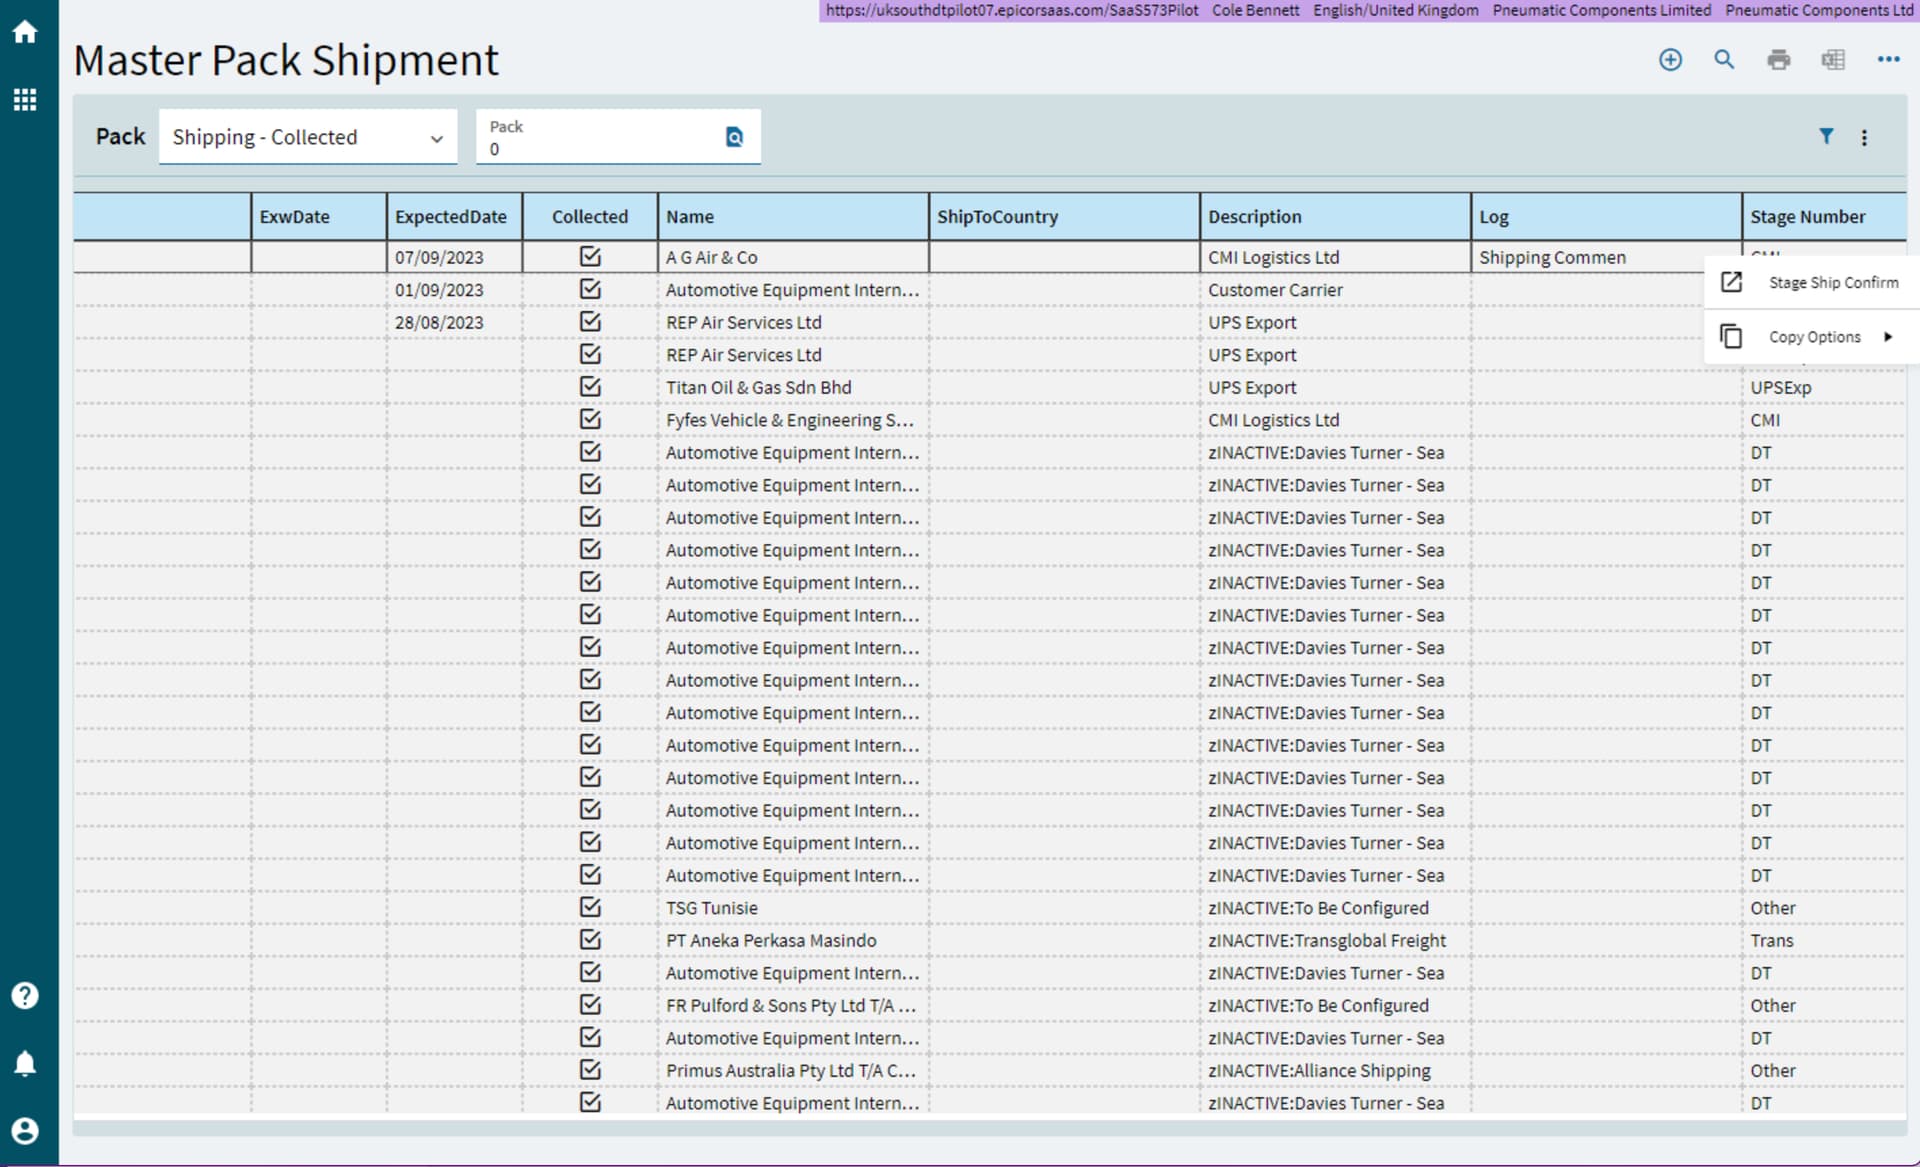Open the notifications bell in the sidebar

pos(25,1063)
